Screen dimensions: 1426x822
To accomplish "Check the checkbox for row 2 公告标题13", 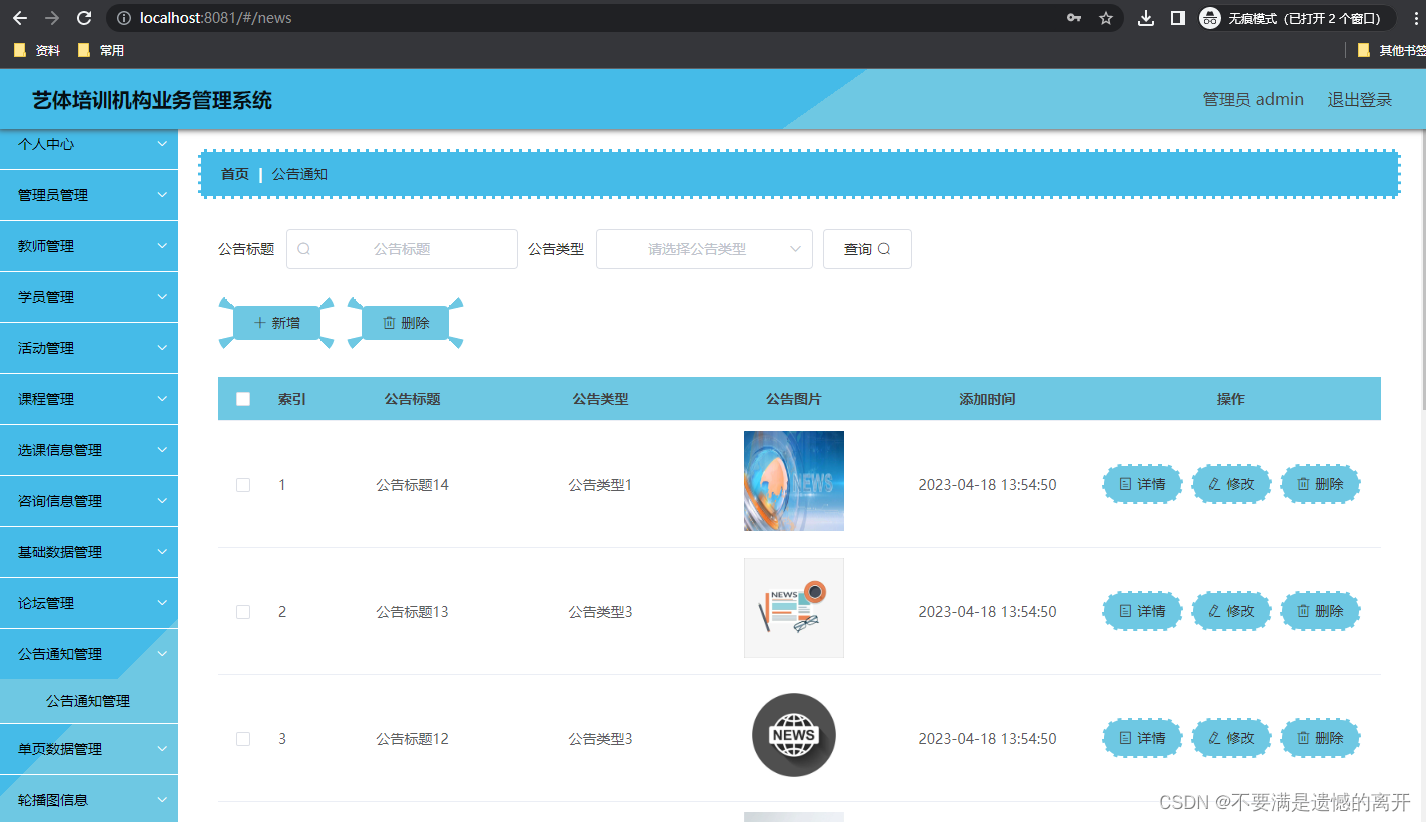I will pyautogui.click(x=242, y=611).
